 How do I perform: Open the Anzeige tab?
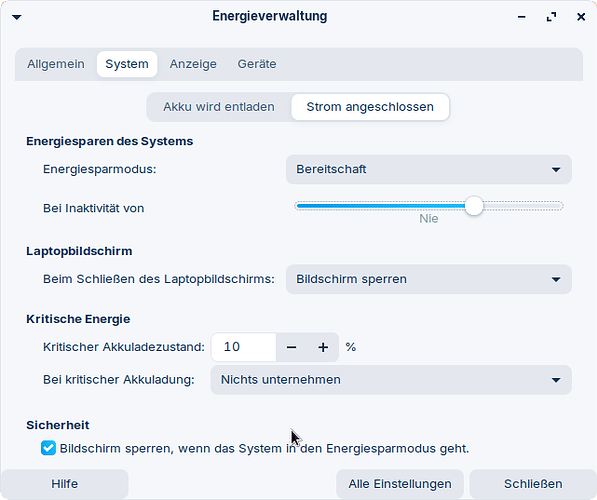(193, 64)
